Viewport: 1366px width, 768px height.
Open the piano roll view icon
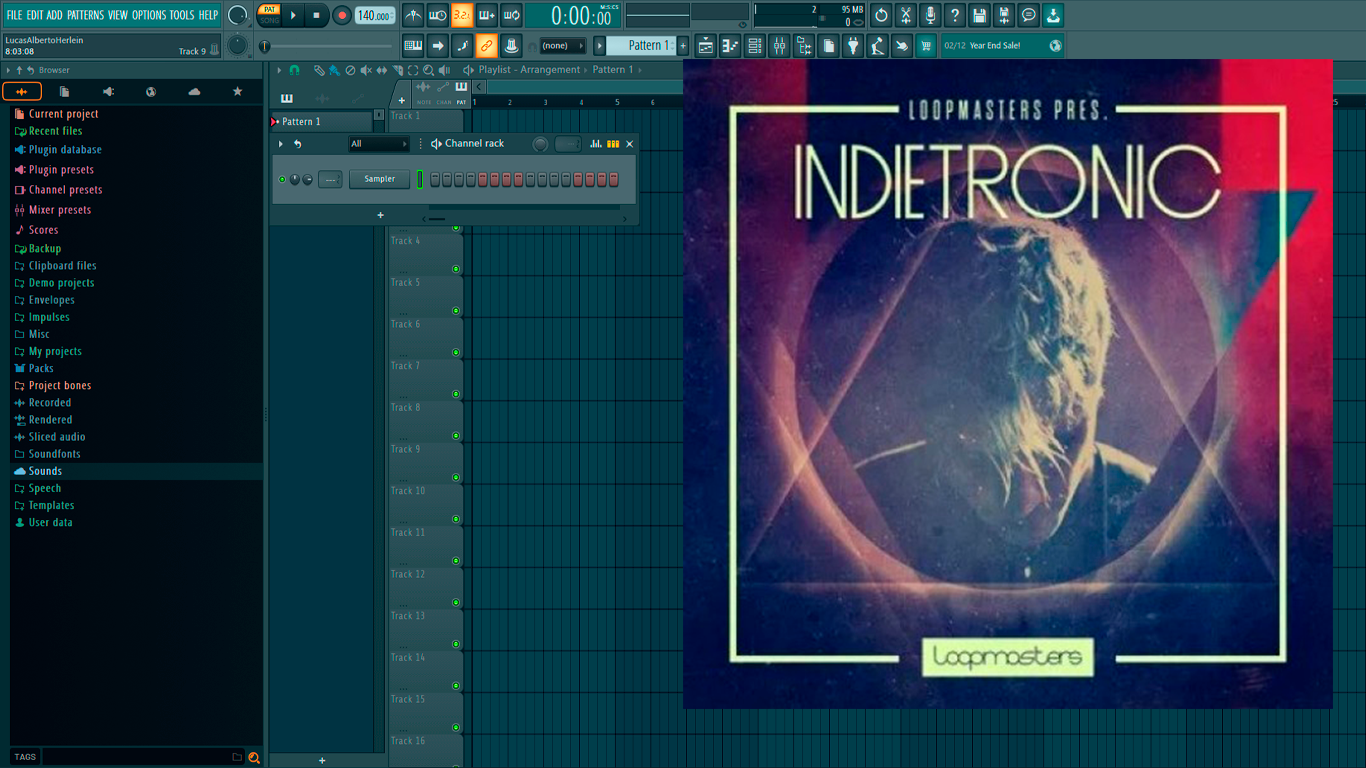[x=730, y=45]
